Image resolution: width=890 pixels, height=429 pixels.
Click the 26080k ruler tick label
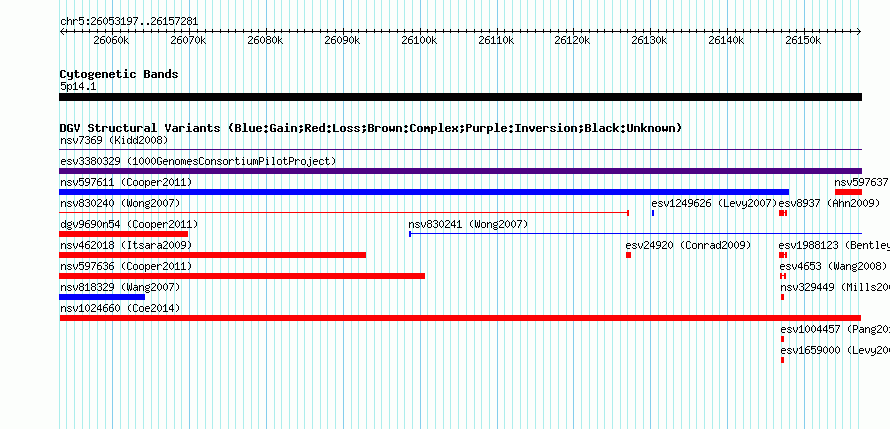click(266, 40)
